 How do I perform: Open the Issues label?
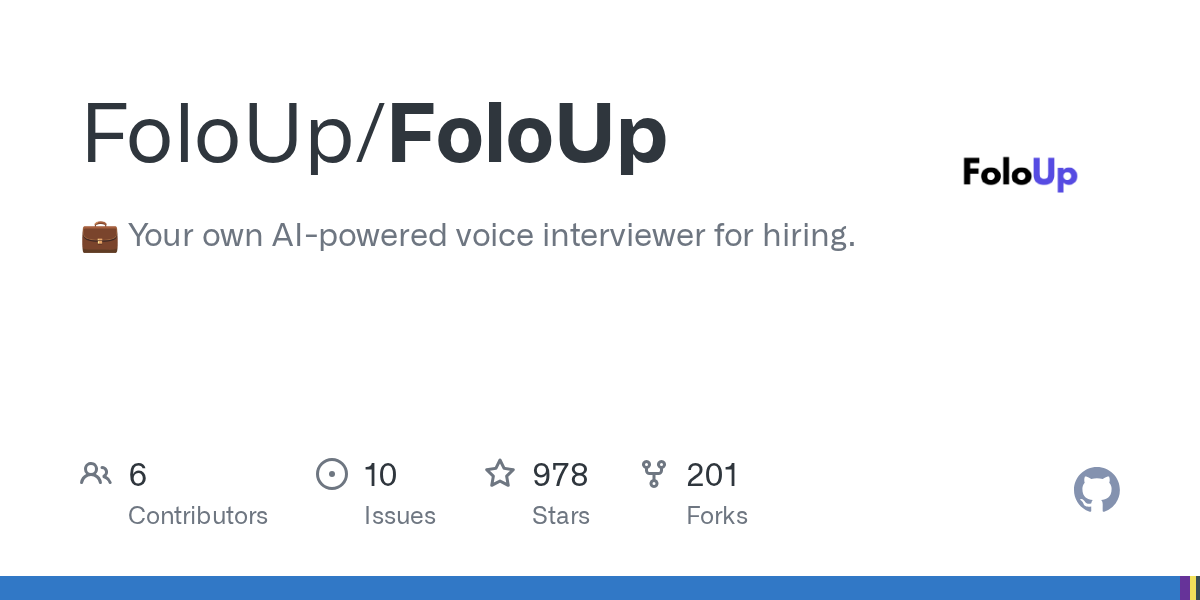pyautogui.click(x=400, y=516)
